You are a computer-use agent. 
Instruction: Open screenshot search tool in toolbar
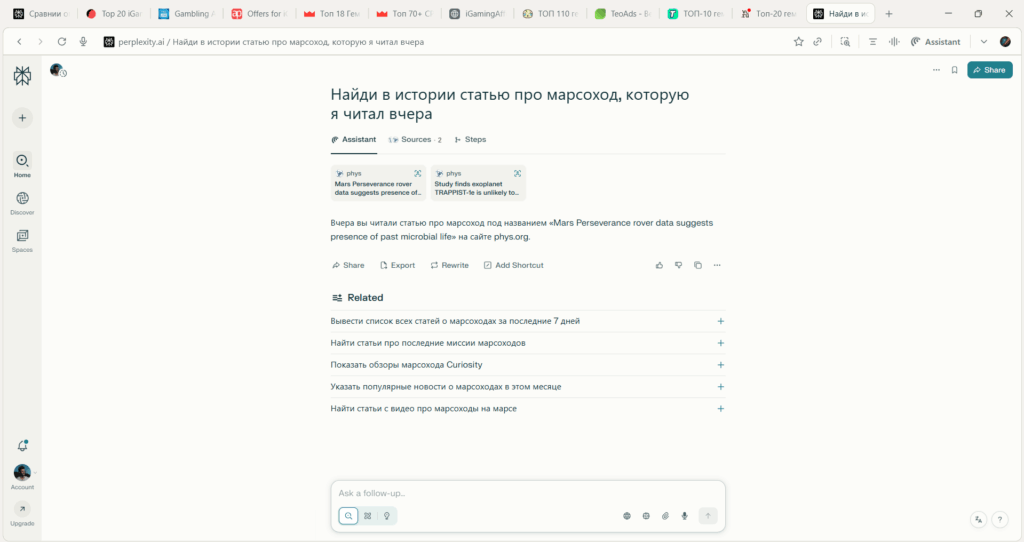click(x=845, y=42)
